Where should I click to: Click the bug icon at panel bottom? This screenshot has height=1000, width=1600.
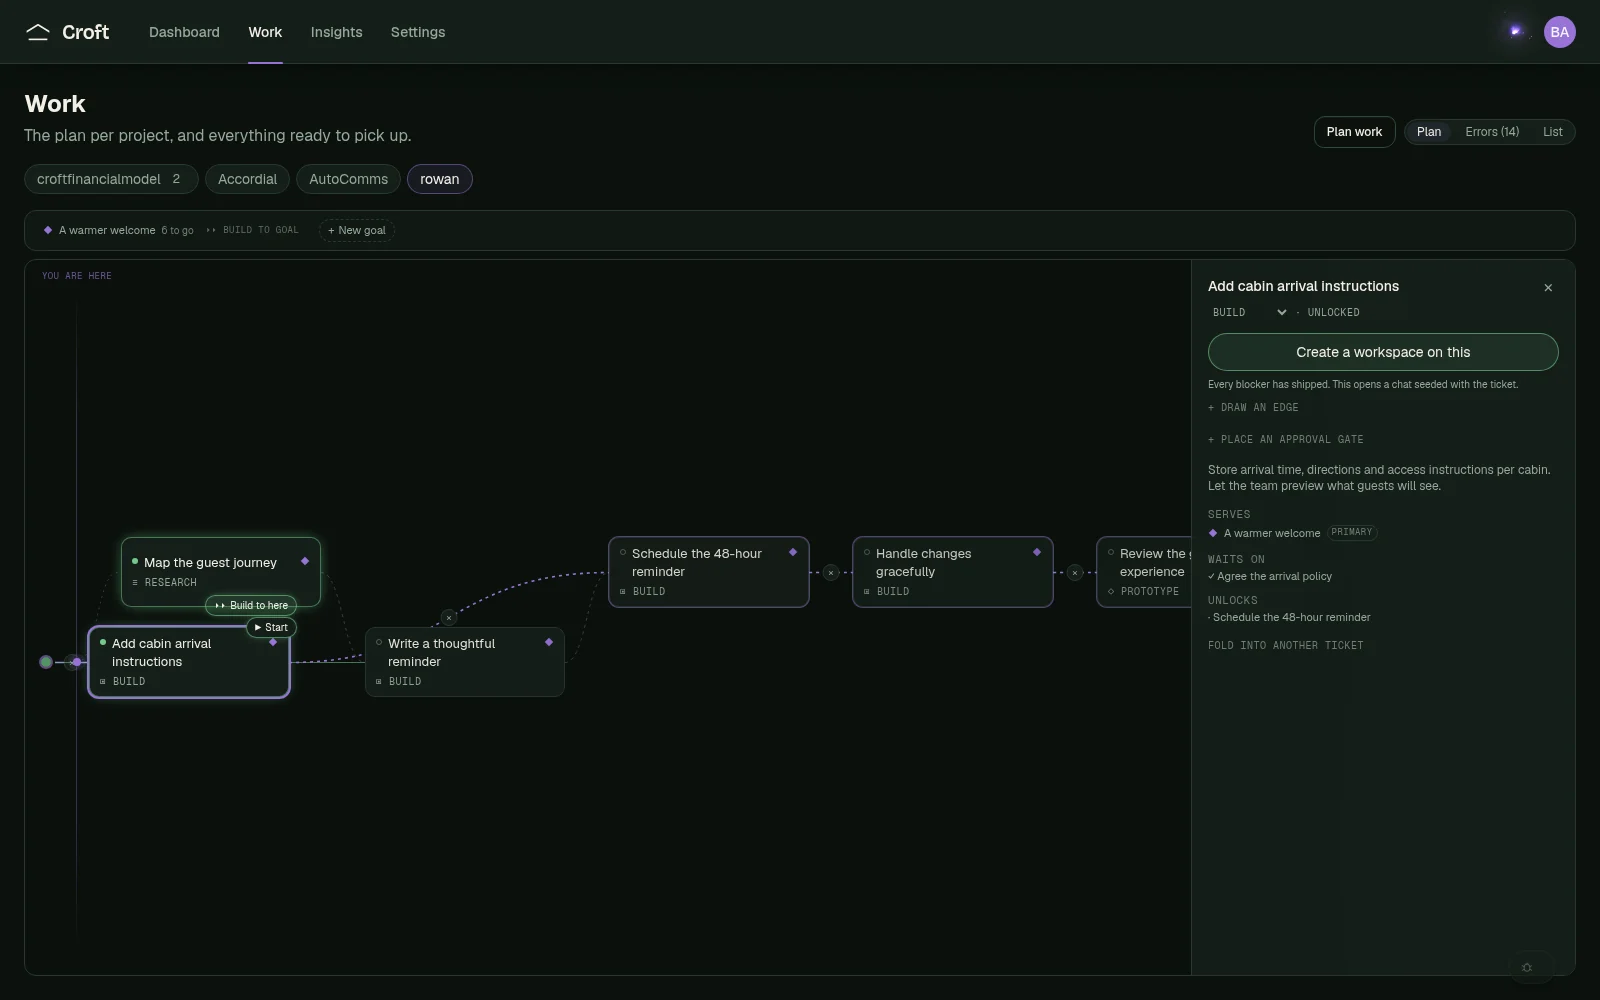pyautogui.click(x=1527, y=967)
